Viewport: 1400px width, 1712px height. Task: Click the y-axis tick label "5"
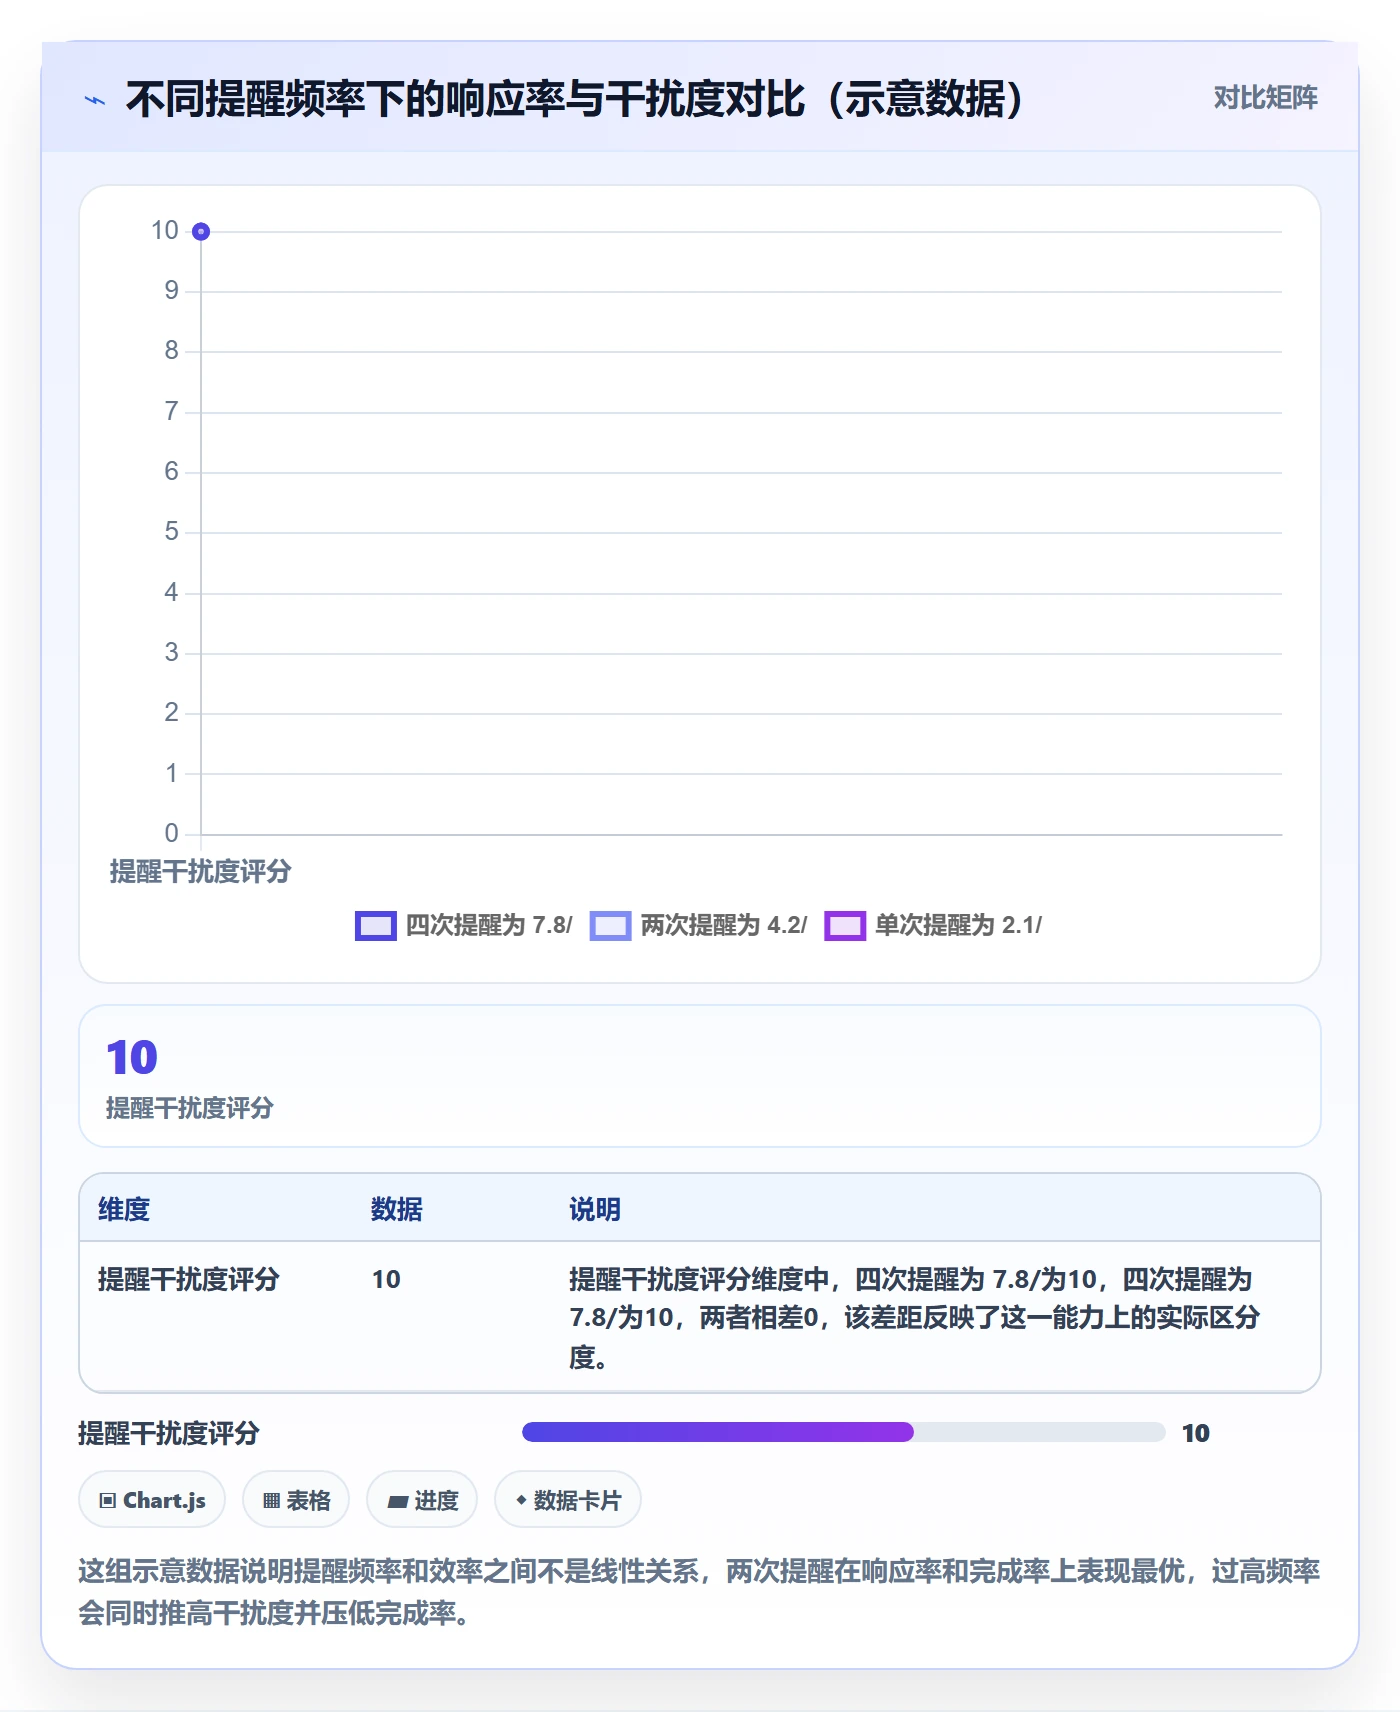172,531
